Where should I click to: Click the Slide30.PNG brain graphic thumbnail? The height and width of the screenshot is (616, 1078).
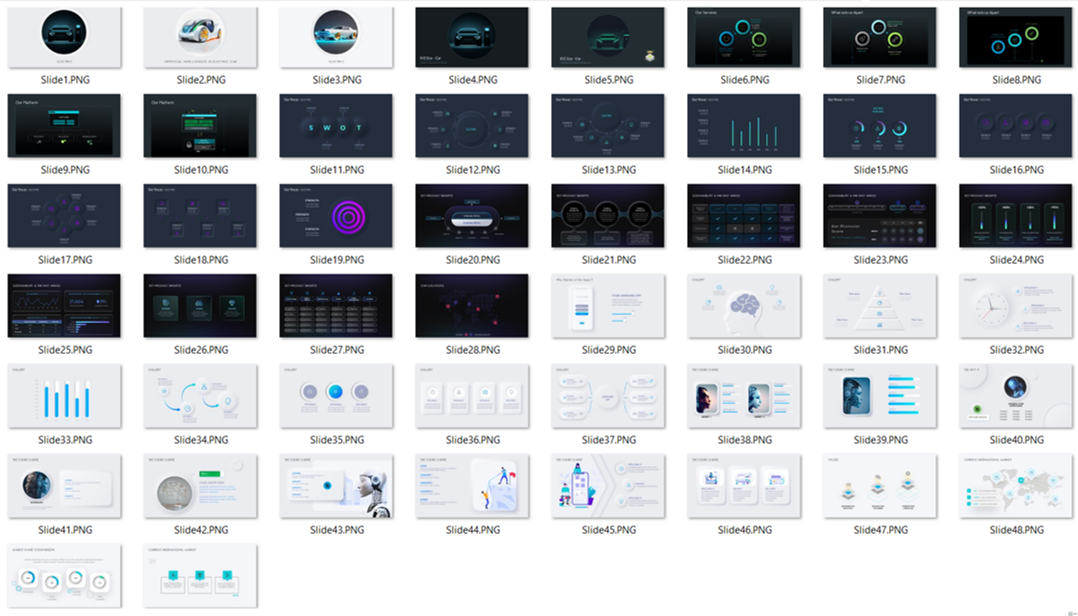[744, 306]
